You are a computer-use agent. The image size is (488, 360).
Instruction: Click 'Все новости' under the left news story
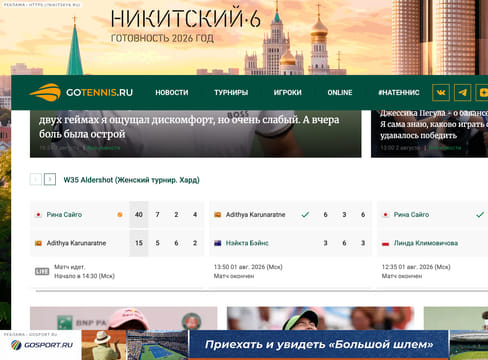click(104, 148)
